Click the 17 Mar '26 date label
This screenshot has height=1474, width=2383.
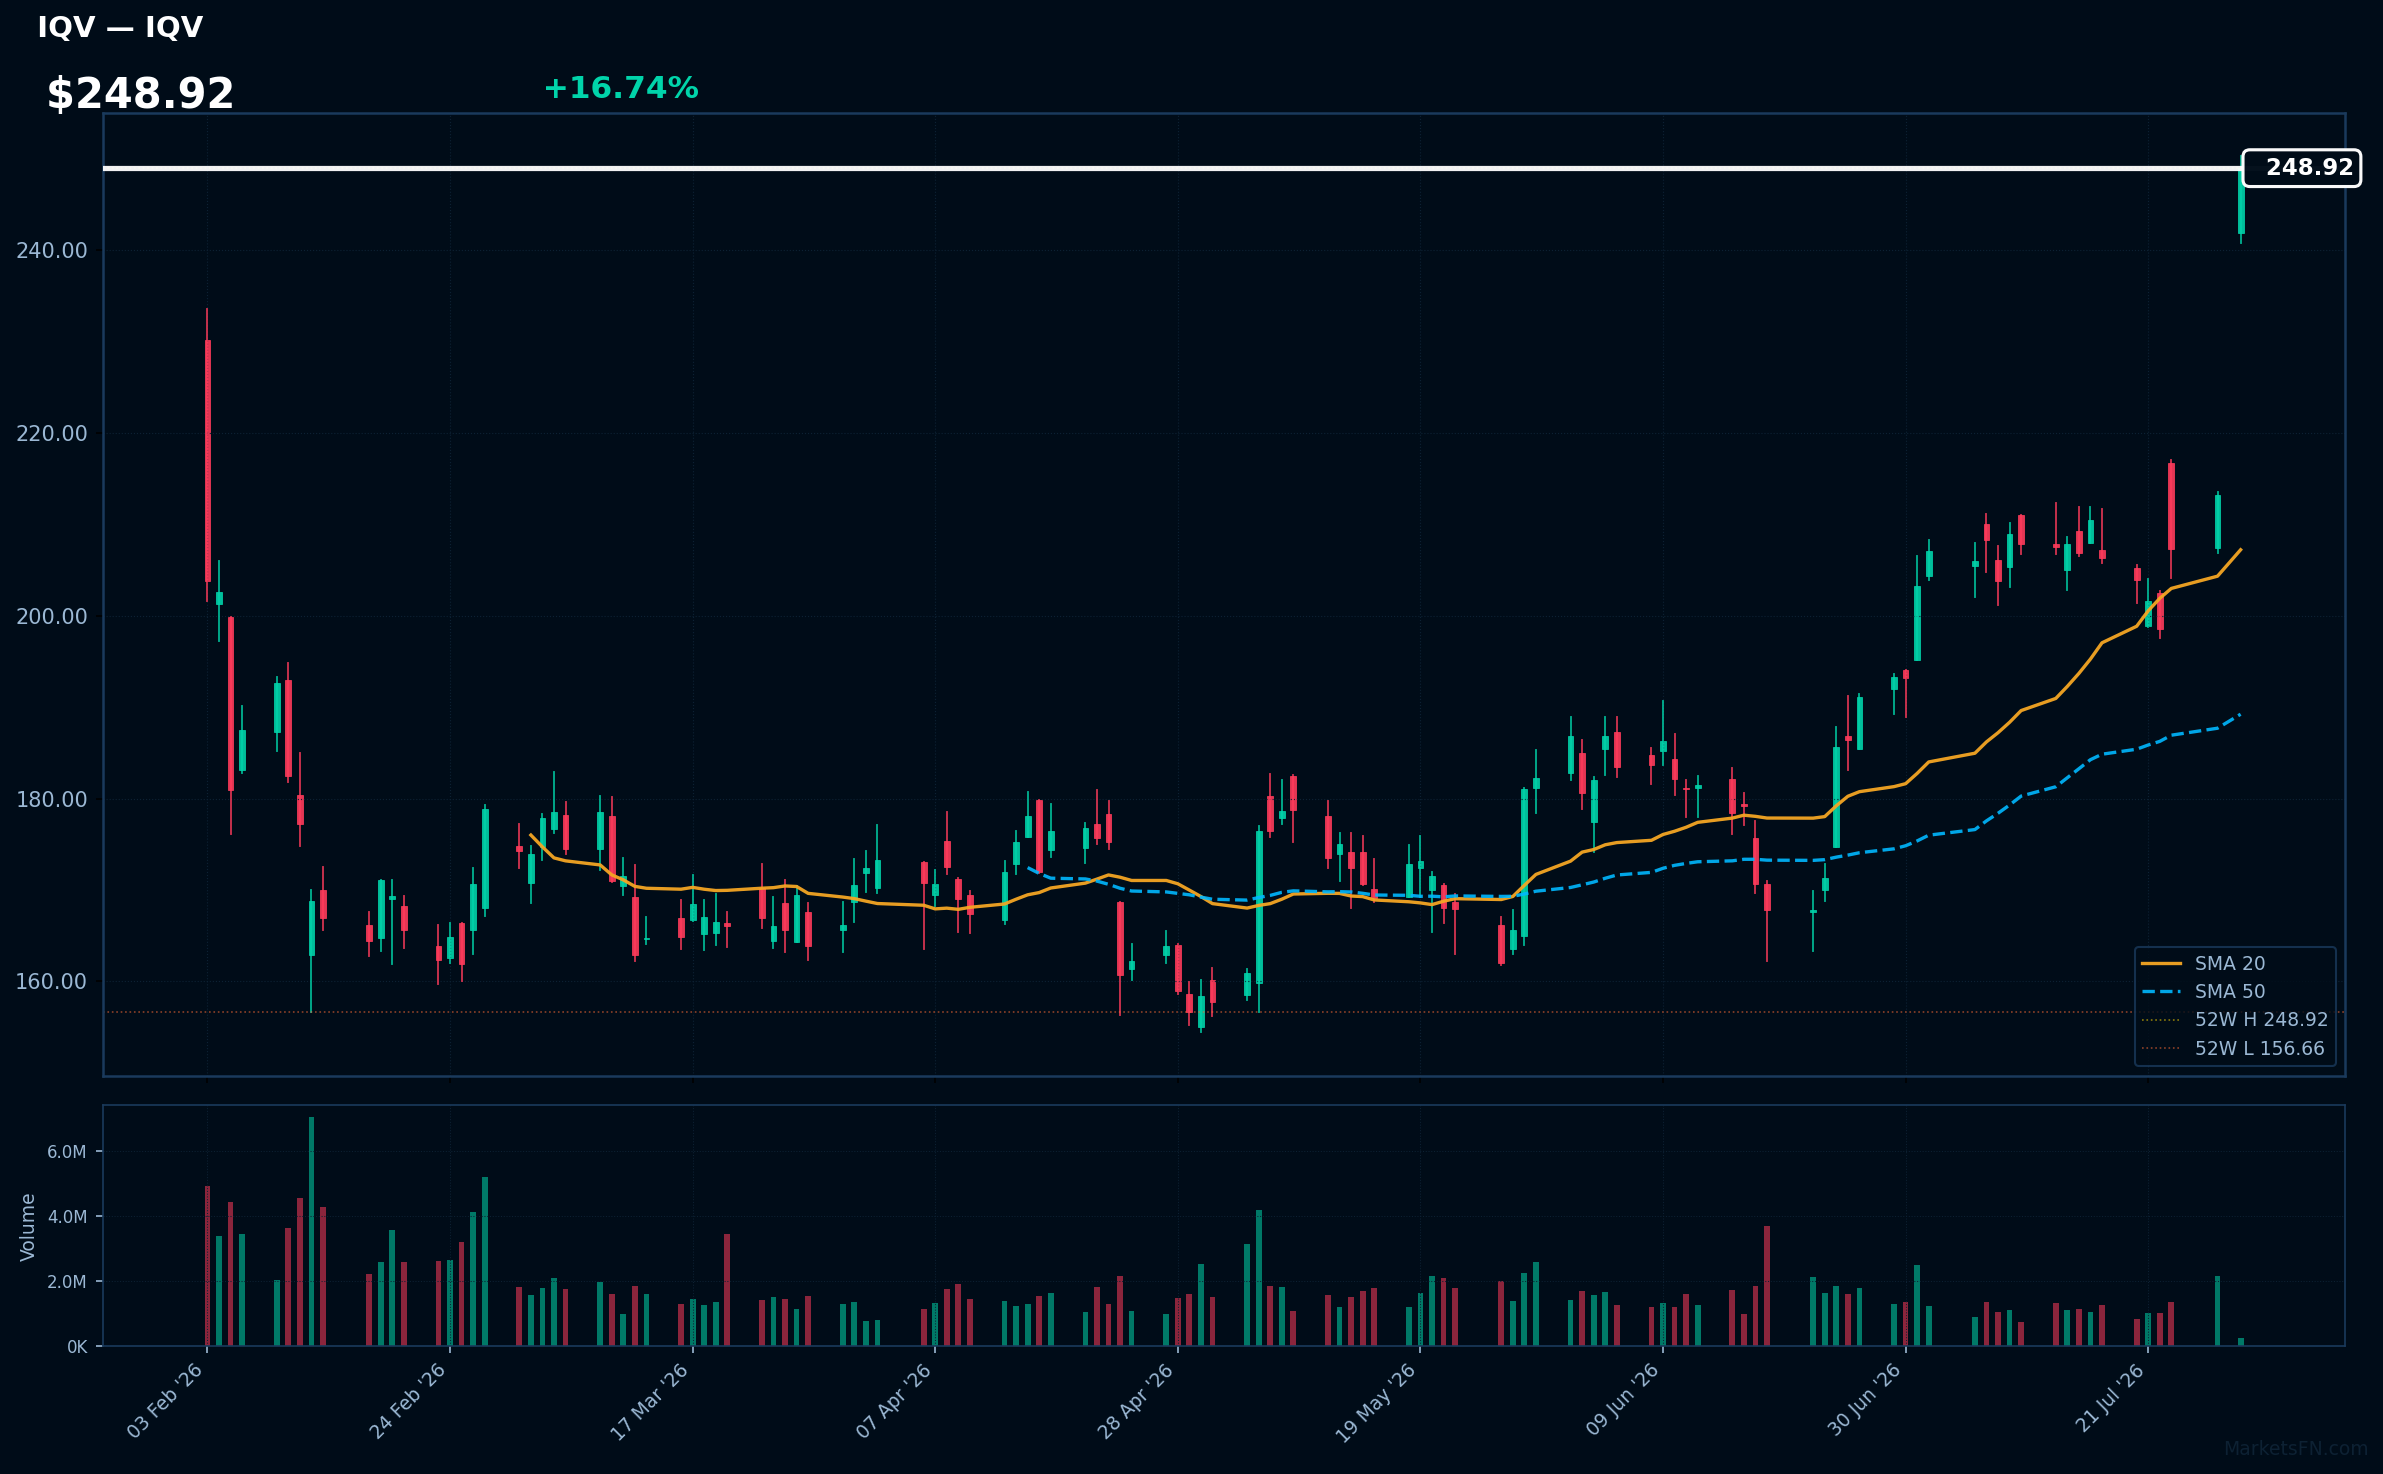(x=649, y=1401)
